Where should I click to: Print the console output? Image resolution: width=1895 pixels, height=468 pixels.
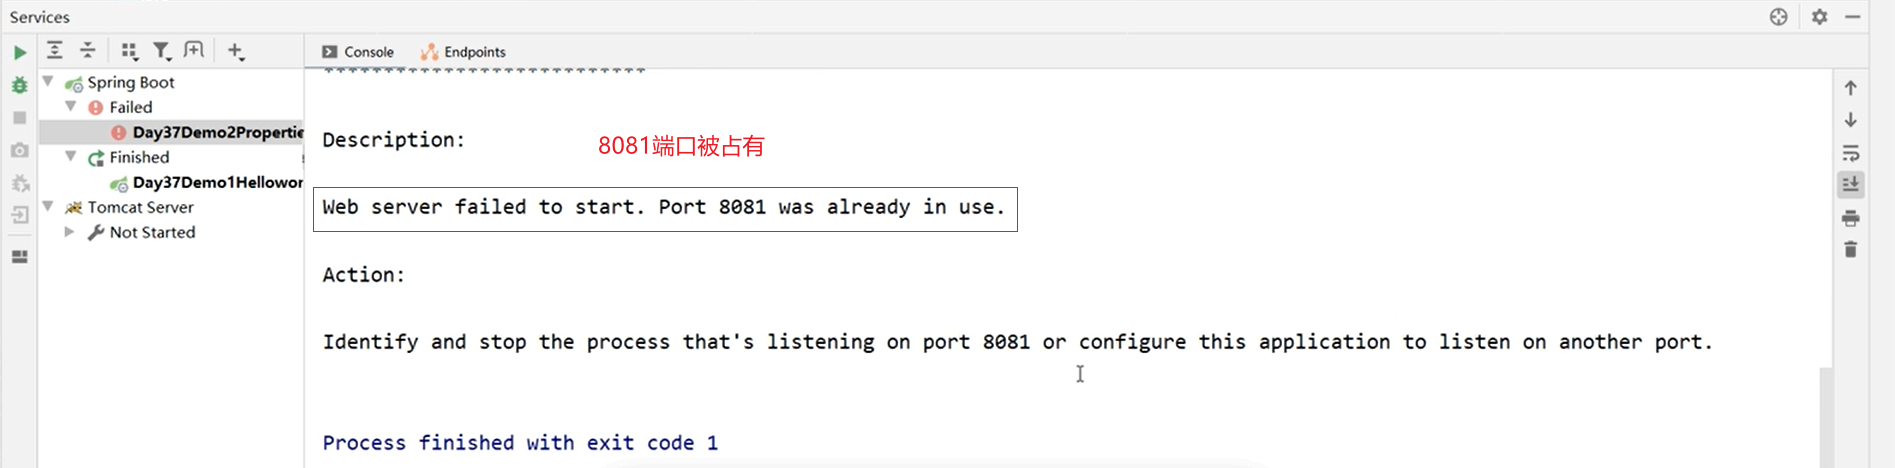pos(1851,217)
